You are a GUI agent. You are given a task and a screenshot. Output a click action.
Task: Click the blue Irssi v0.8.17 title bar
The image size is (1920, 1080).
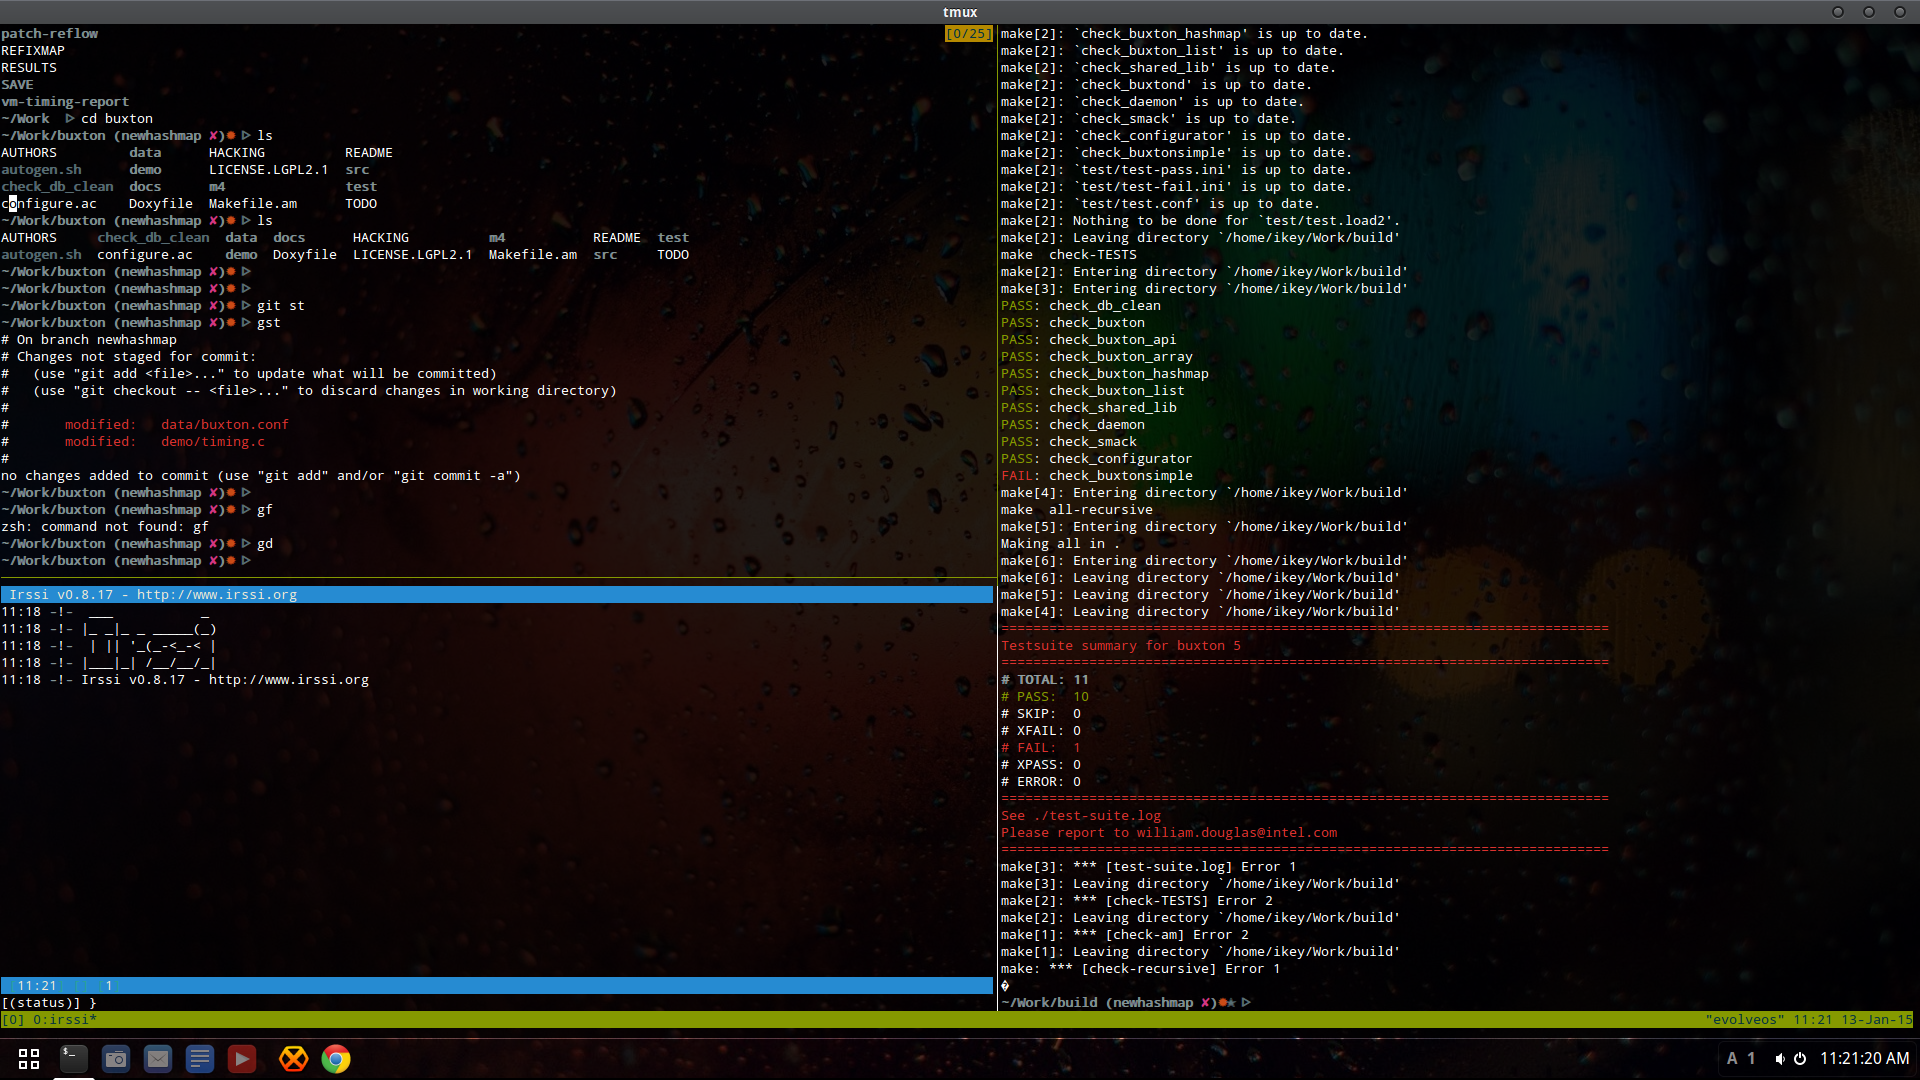(x=497, y=595)
